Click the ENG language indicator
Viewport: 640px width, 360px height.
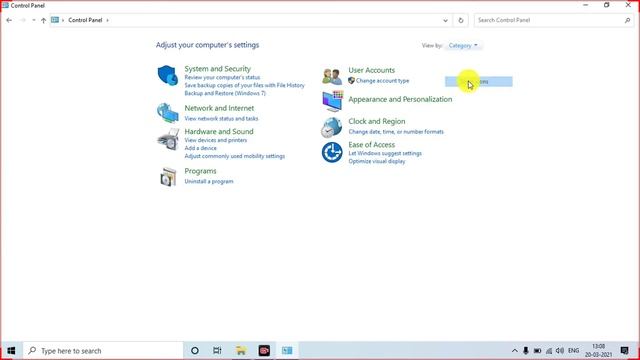(x=573, y=351)
